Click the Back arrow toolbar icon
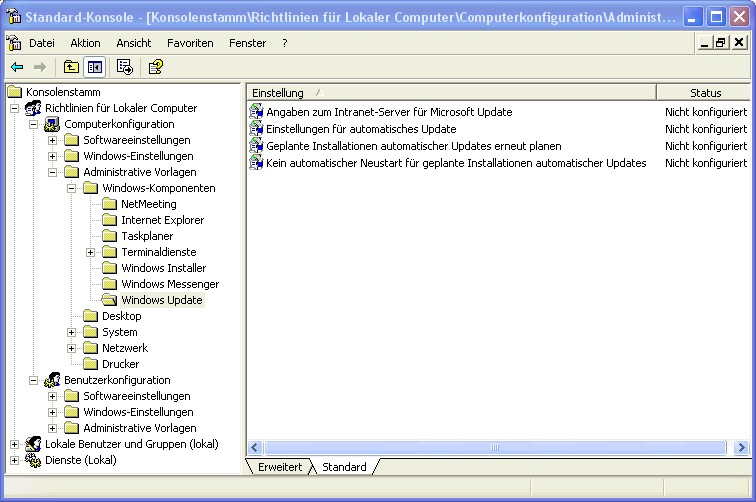Screen dimensions: 756x502 coord(17,67)
